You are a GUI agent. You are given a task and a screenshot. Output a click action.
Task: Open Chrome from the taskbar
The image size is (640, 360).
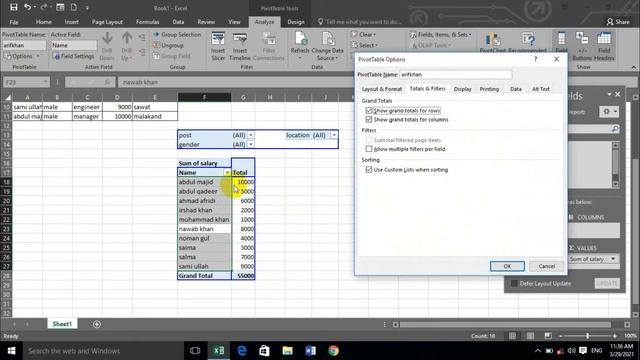pos(333,351)
